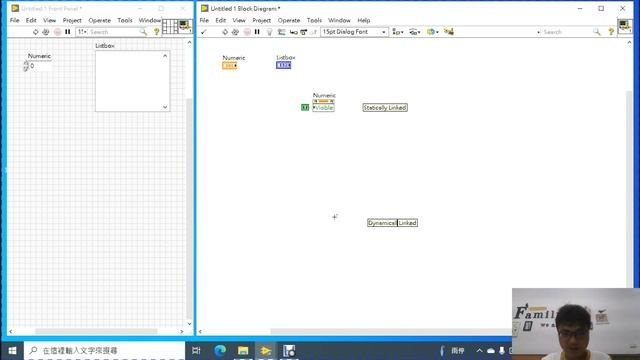
Task: Open Task View on taskbar
Action: (196, 351)
